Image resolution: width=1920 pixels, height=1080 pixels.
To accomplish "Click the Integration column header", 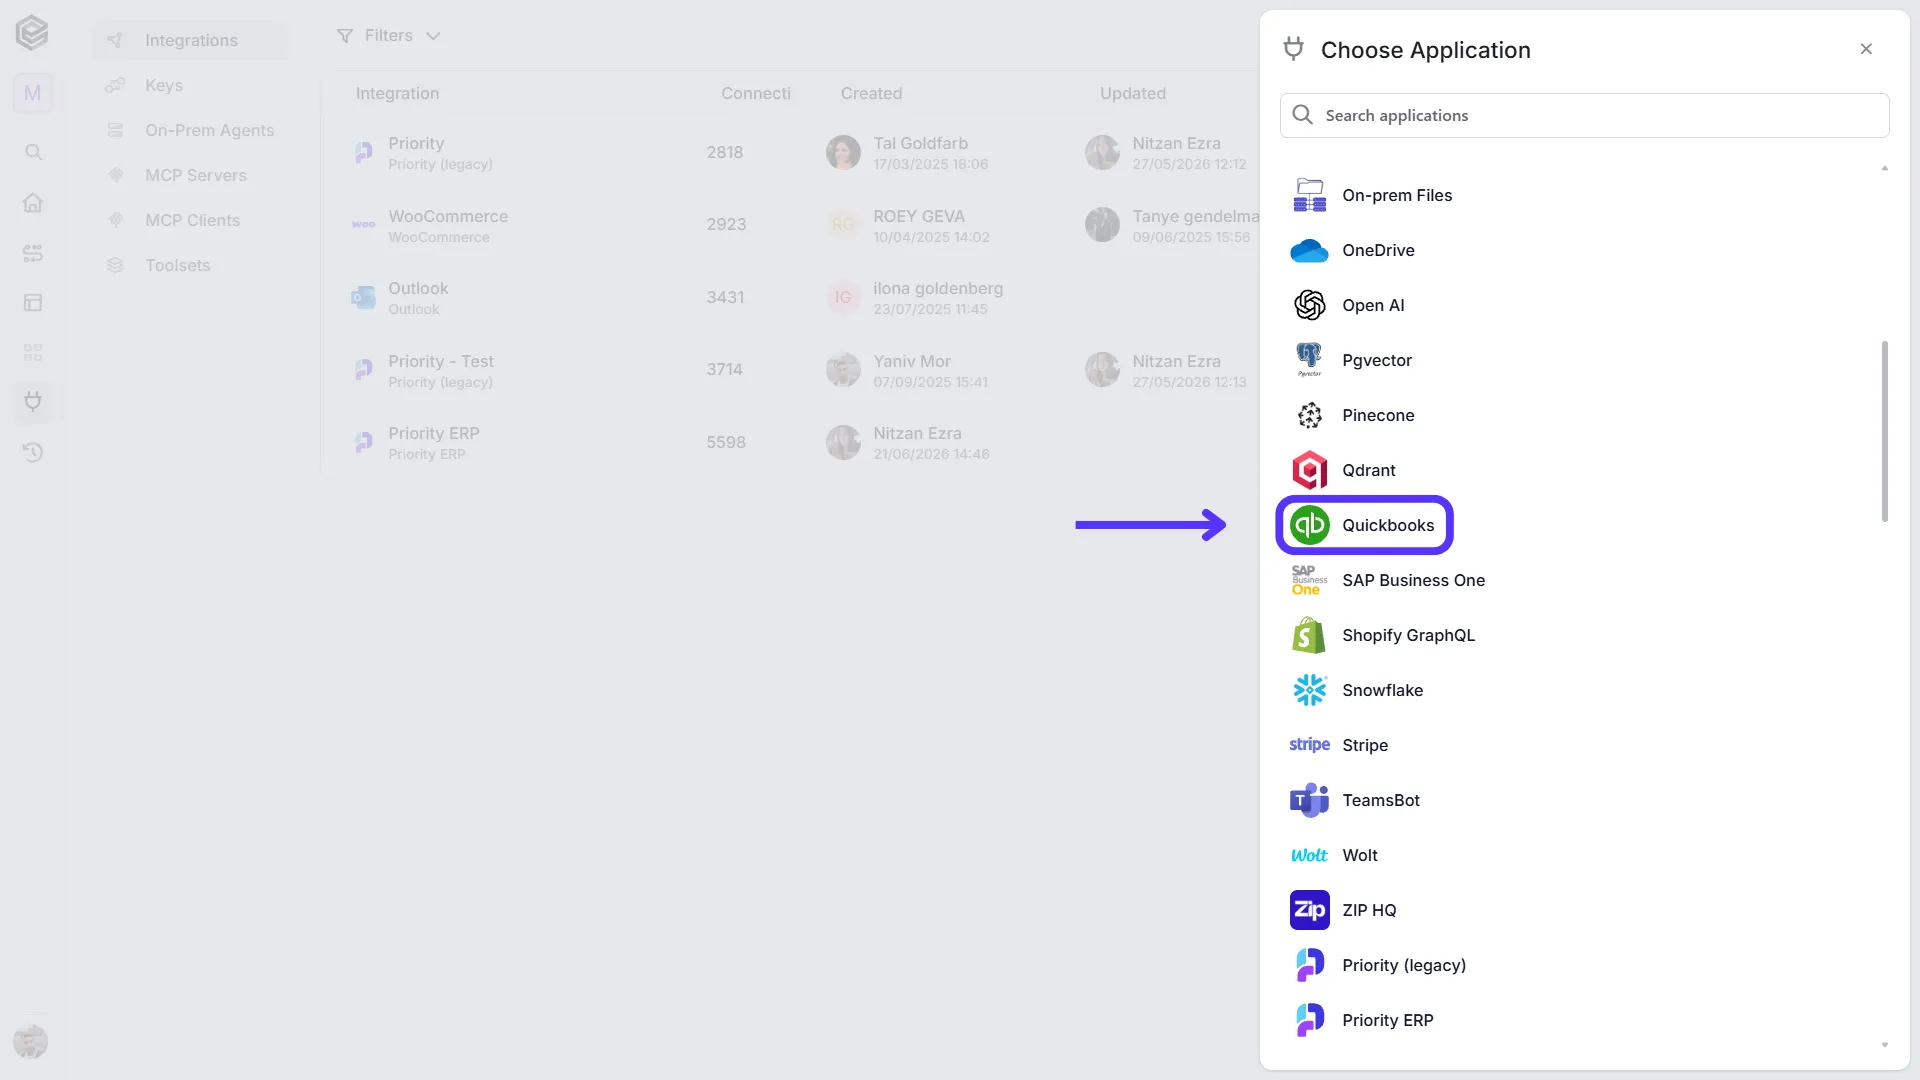I will pyautogui.click(x=397, y=93).
